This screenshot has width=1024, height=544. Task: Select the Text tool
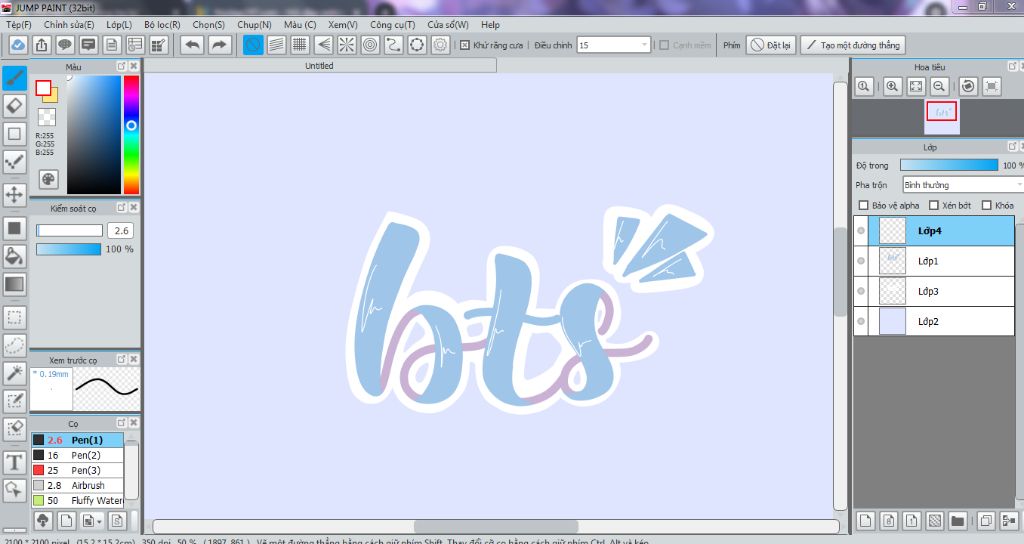tap(14, 462)
